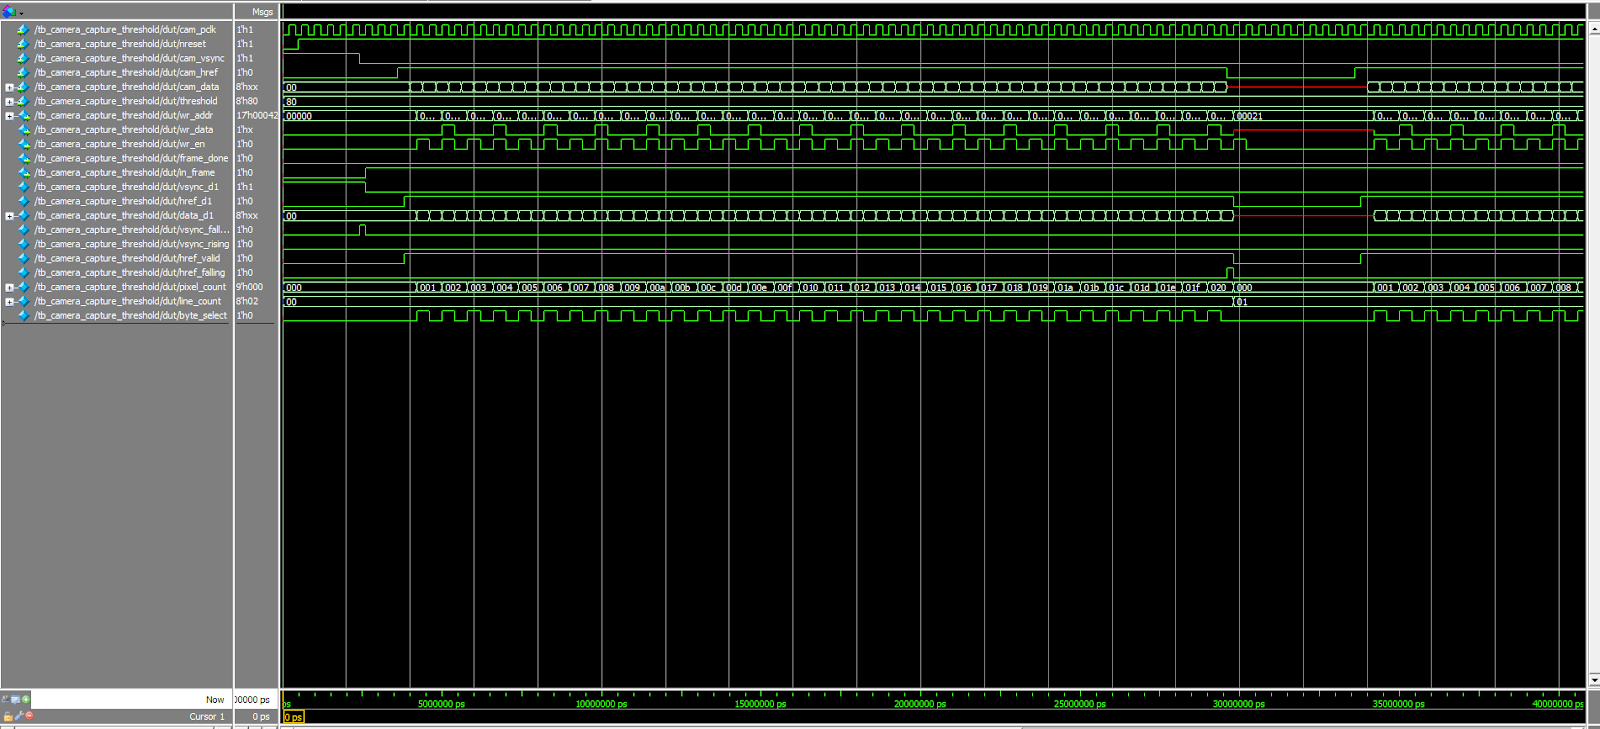Select the href_falling signal name
1600x729 pixels.
130,272
